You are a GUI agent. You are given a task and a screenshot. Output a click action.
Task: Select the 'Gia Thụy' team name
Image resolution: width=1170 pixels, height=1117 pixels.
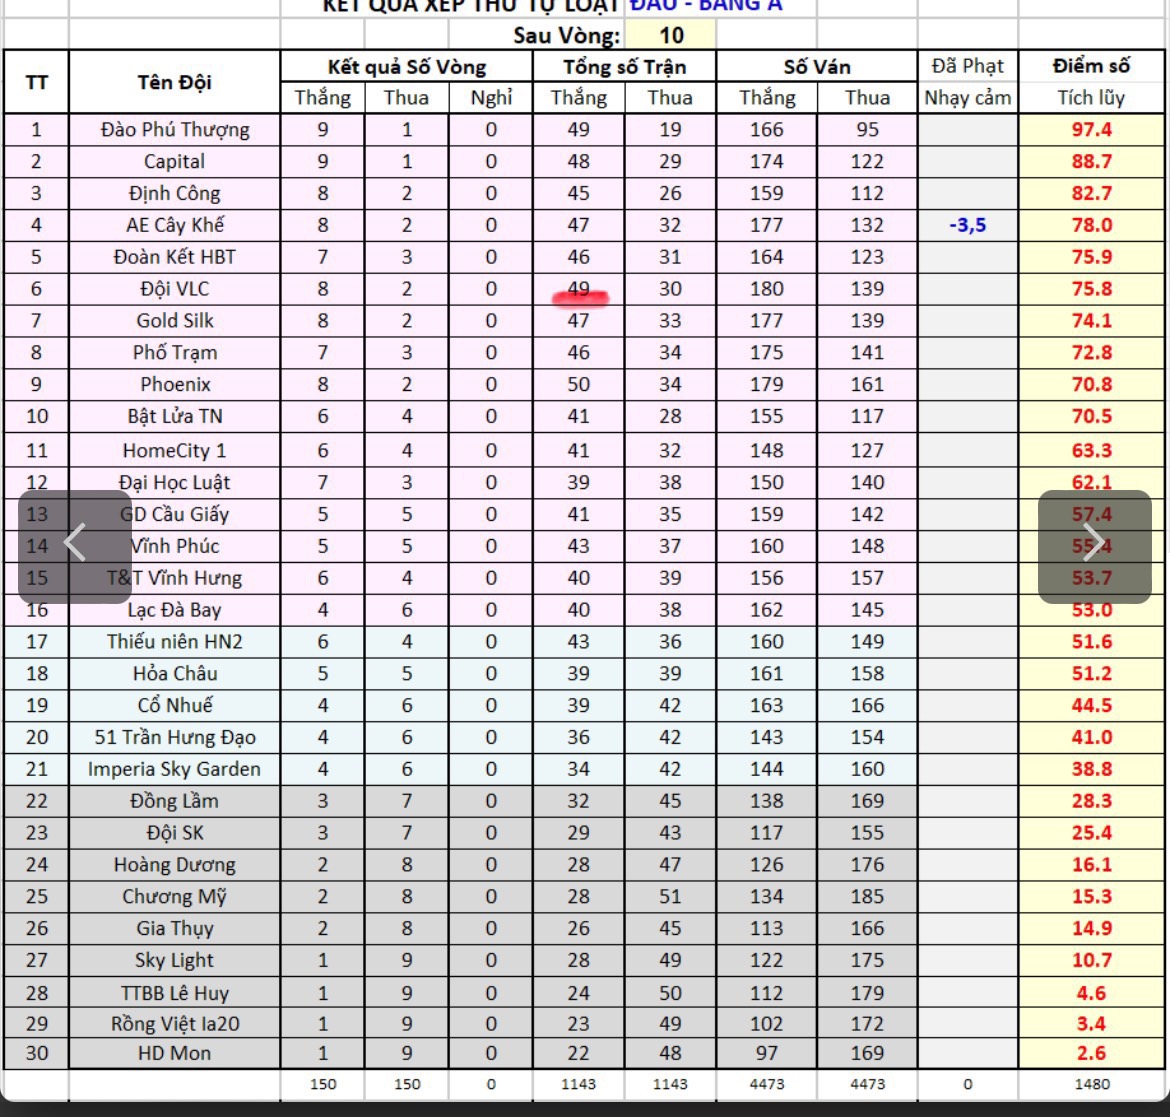(175, 928)
